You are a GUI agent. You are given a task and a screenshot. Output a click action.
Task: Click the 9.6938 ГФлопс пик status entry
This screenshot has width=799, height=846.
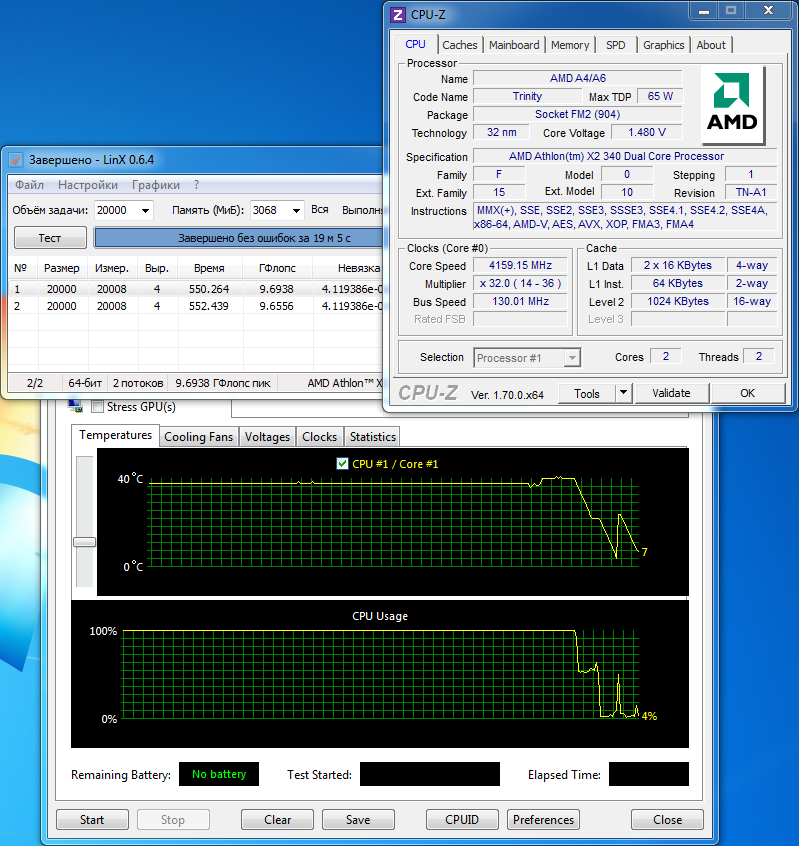(x=223, y=383)
